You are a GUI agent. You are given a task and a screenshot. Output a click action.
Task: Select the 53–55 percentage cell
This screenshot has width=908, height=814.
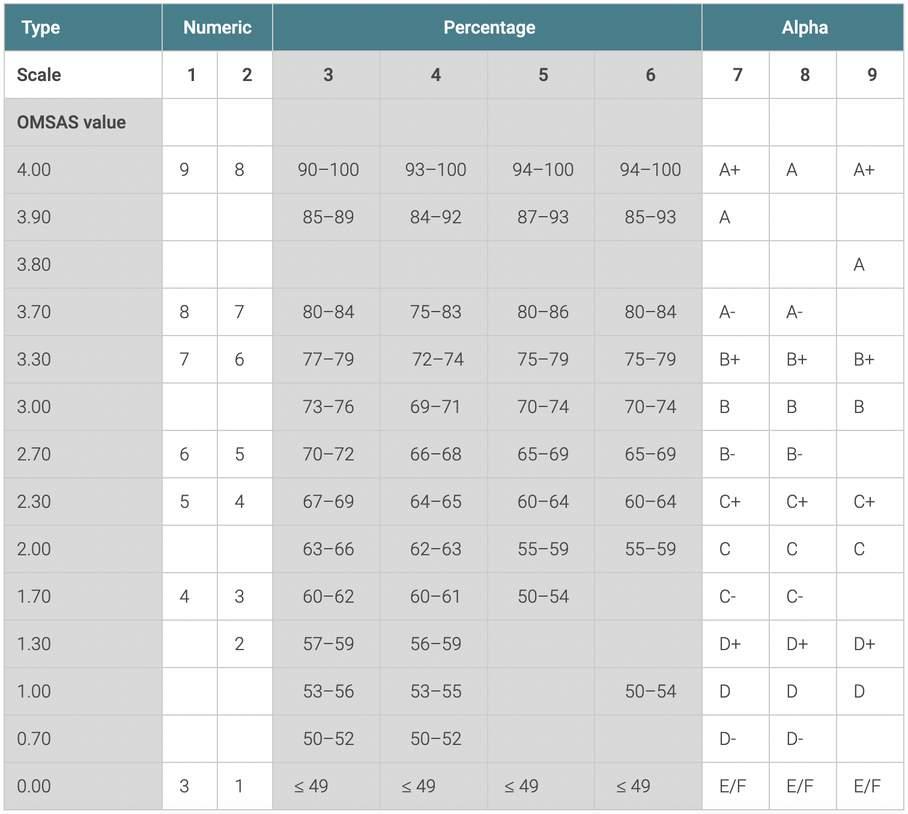click(434, 692)
